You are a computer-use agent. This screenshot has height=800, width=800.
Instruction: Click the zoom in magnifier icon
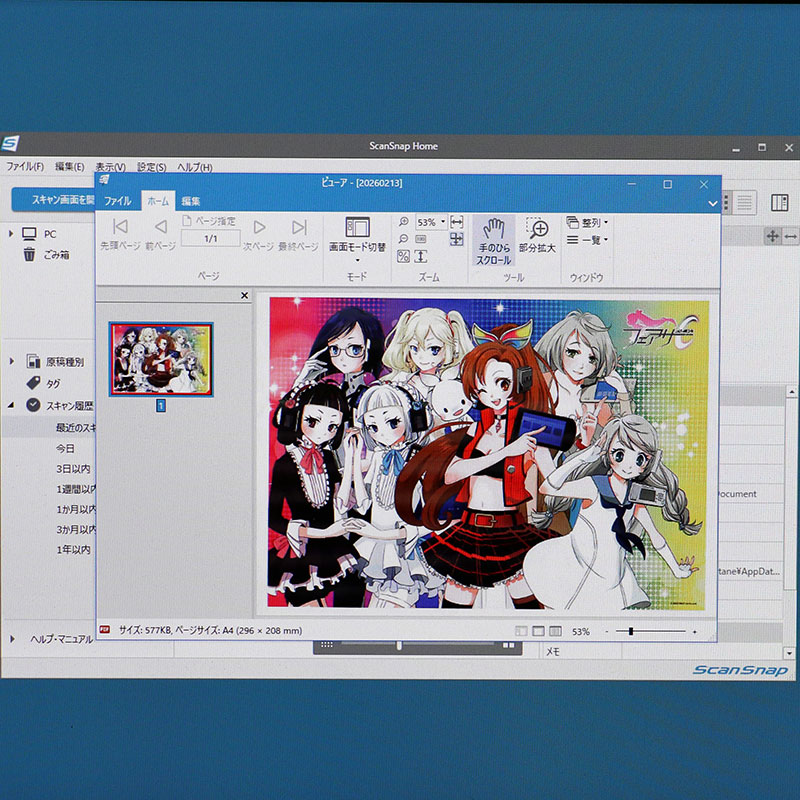(x=403, y=222)
